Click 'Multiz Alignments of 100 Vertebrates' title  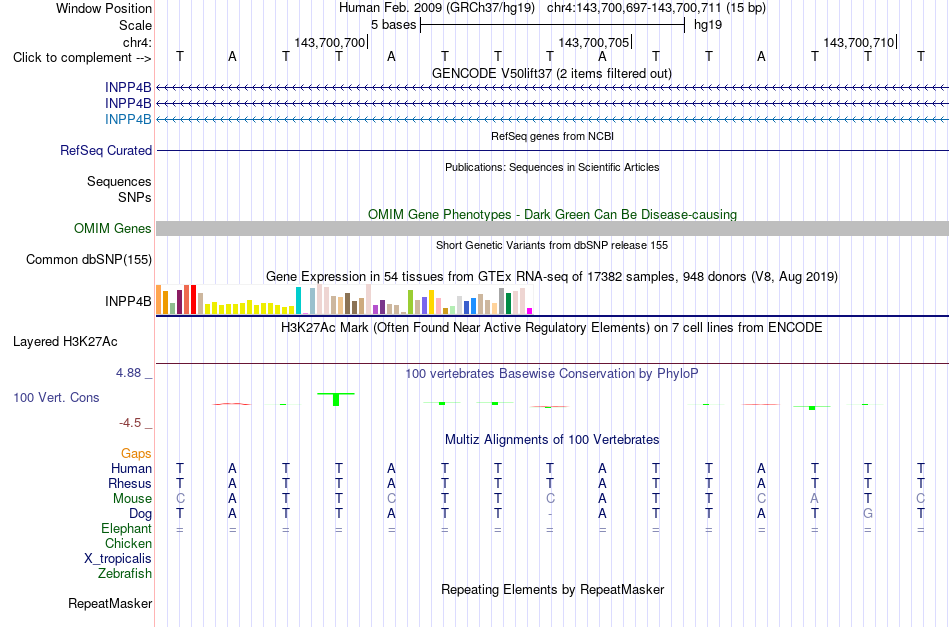click(x=552, y=440)
